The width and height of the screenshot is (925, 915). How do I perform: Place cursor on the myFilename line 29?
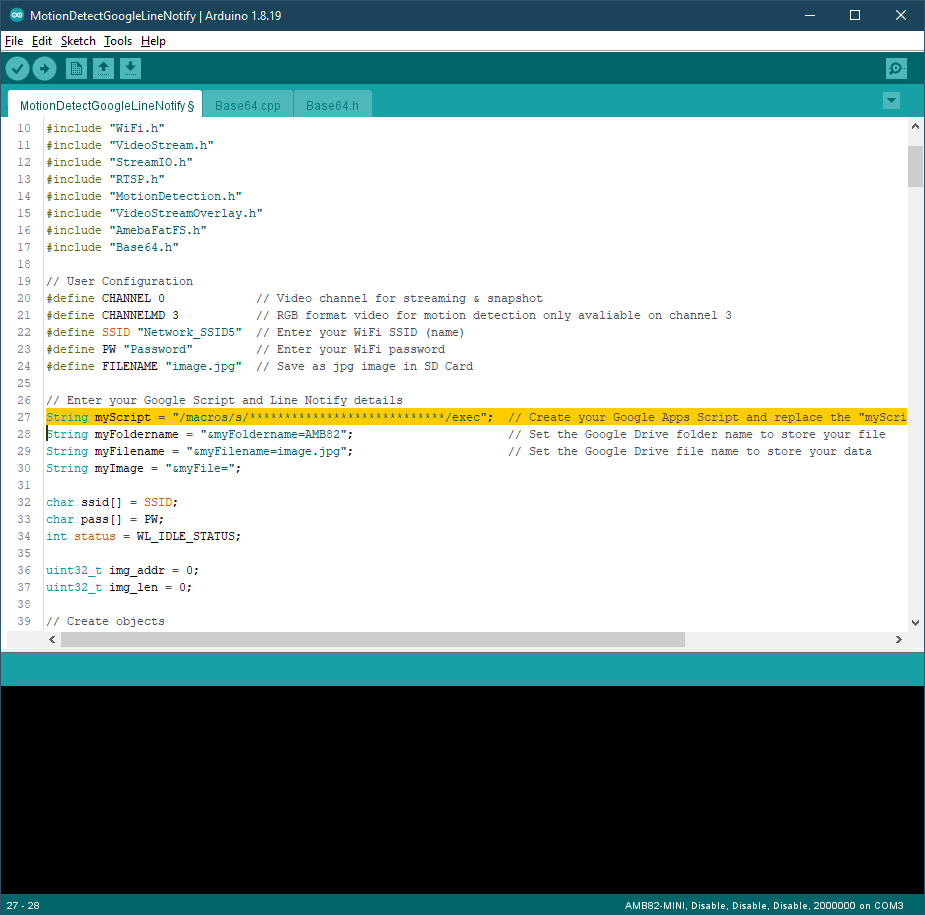click(476, 451)
